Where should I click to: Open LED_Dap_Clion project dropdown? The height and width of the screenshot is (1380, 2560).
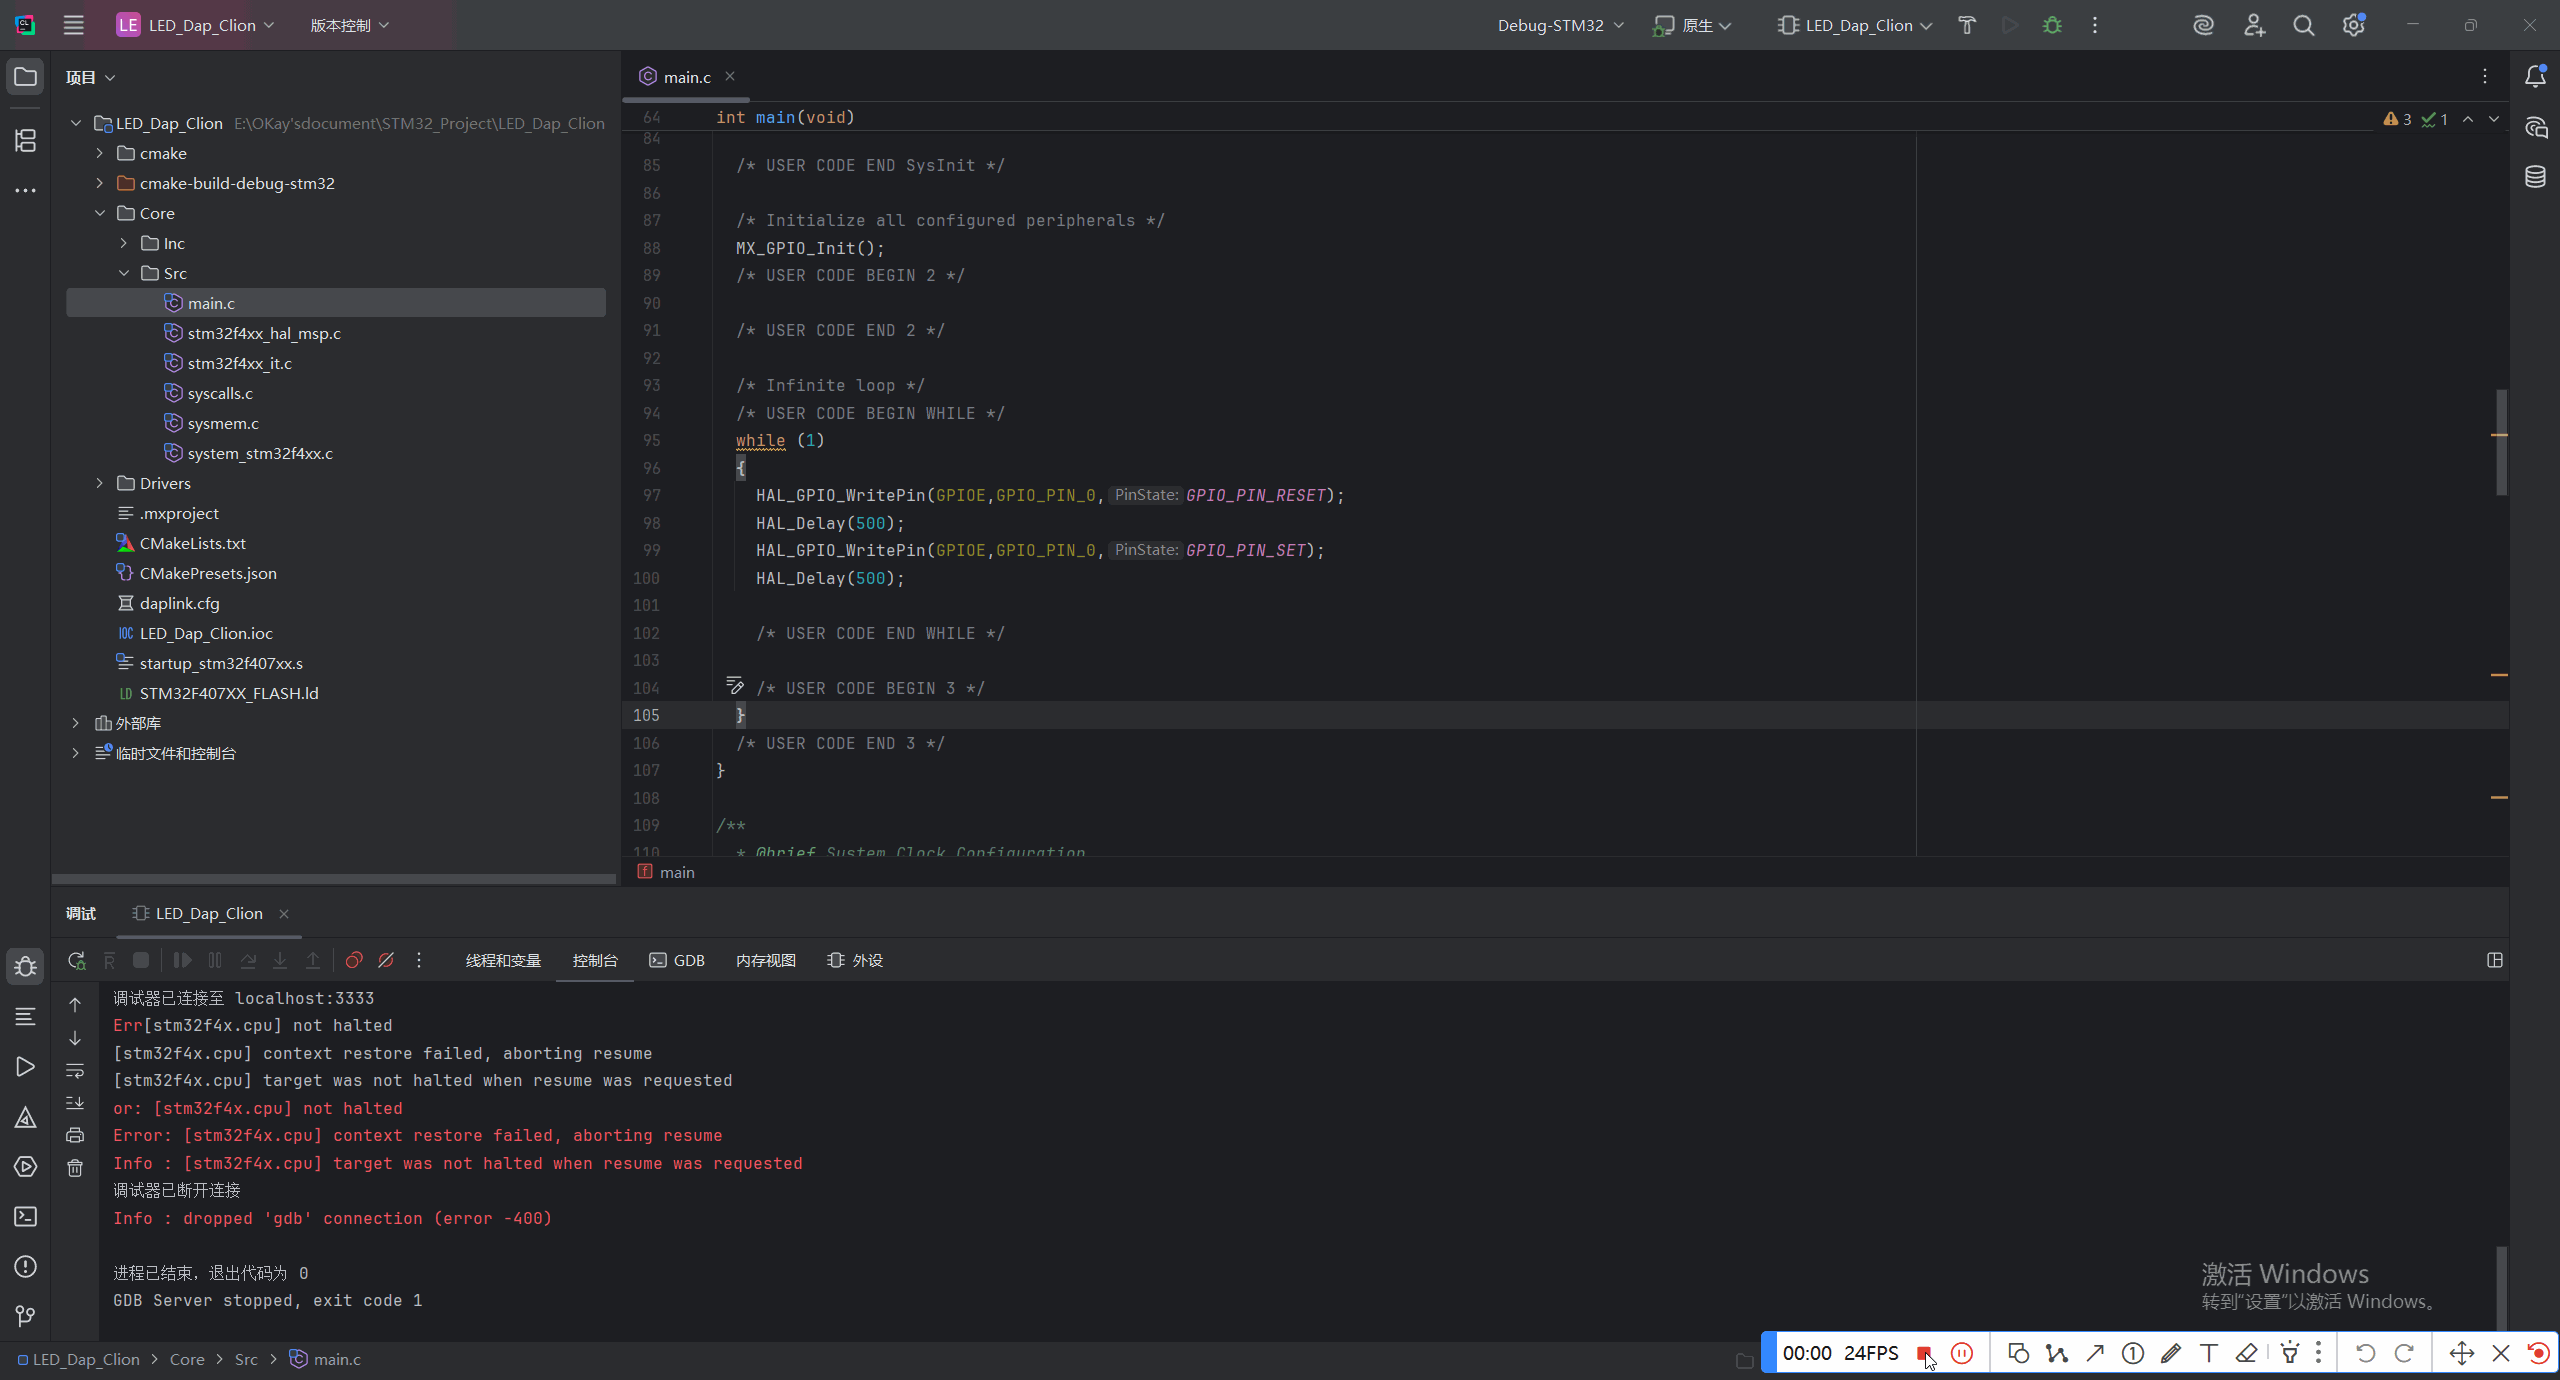[x=196, y=25]
